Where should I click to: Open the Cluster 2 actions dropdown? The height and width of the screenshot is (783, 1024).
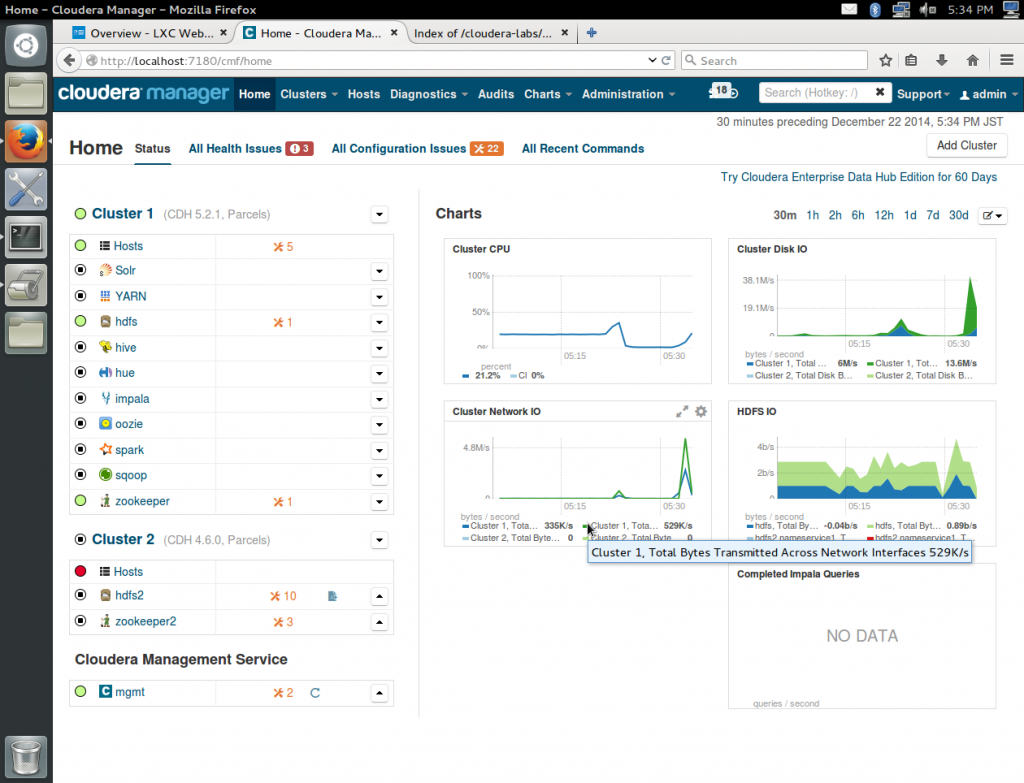tap(379, 540)
